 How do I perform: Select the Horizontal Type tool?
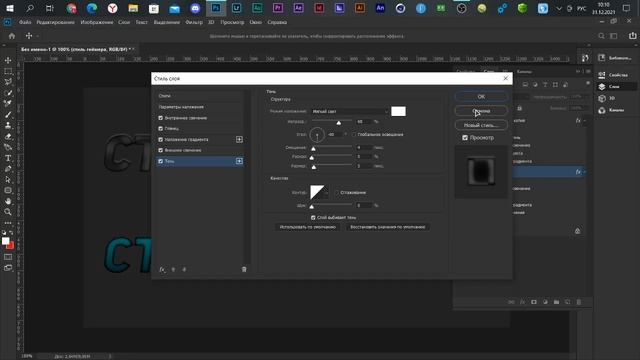pyautogui.click(x=8, y=158)
